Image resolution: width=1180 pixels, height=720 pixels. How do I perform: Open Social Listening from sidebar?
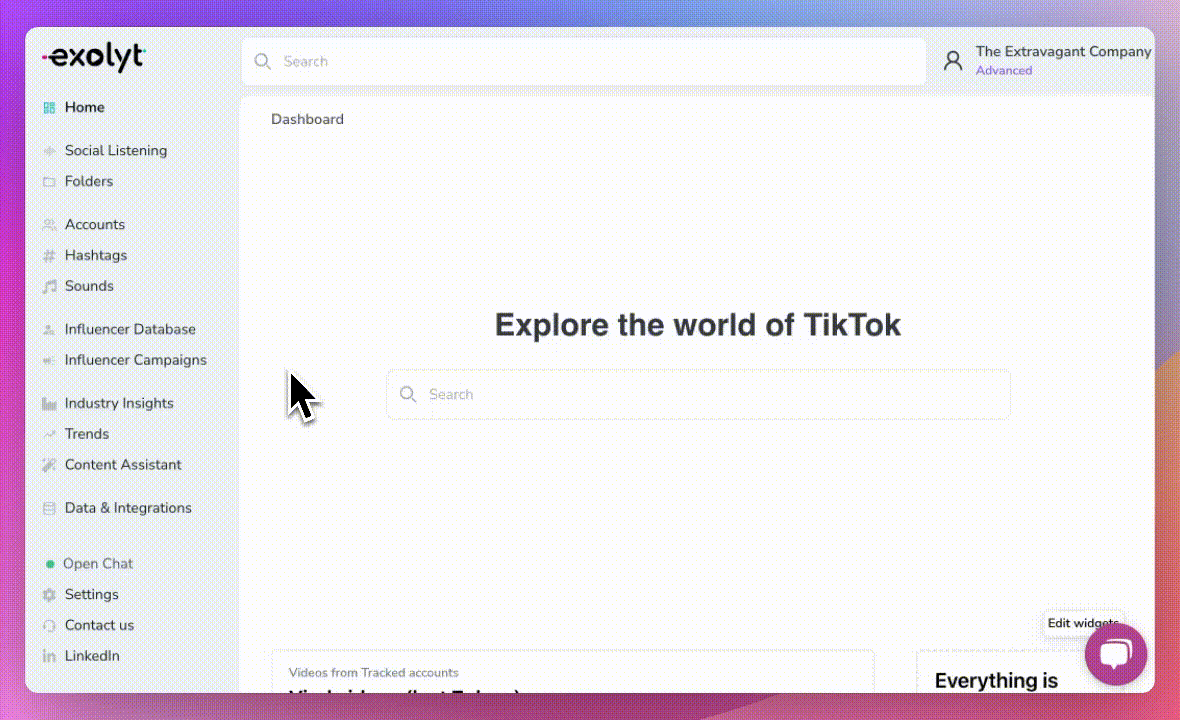pyautogui.click(x=116, y=150)
